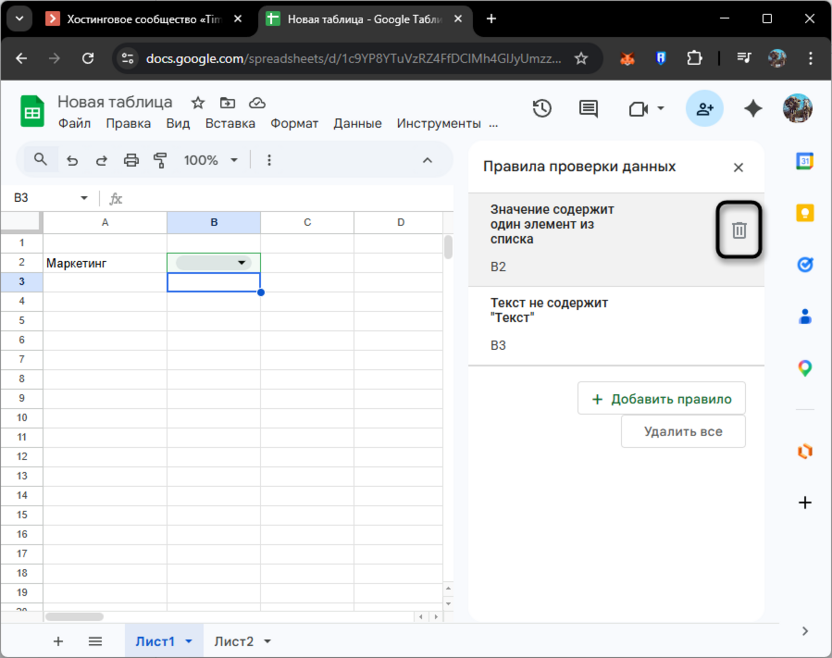Expand the dropdown chip in cell B2
This screenshot has width=832, height=658.
click(241, 263)
